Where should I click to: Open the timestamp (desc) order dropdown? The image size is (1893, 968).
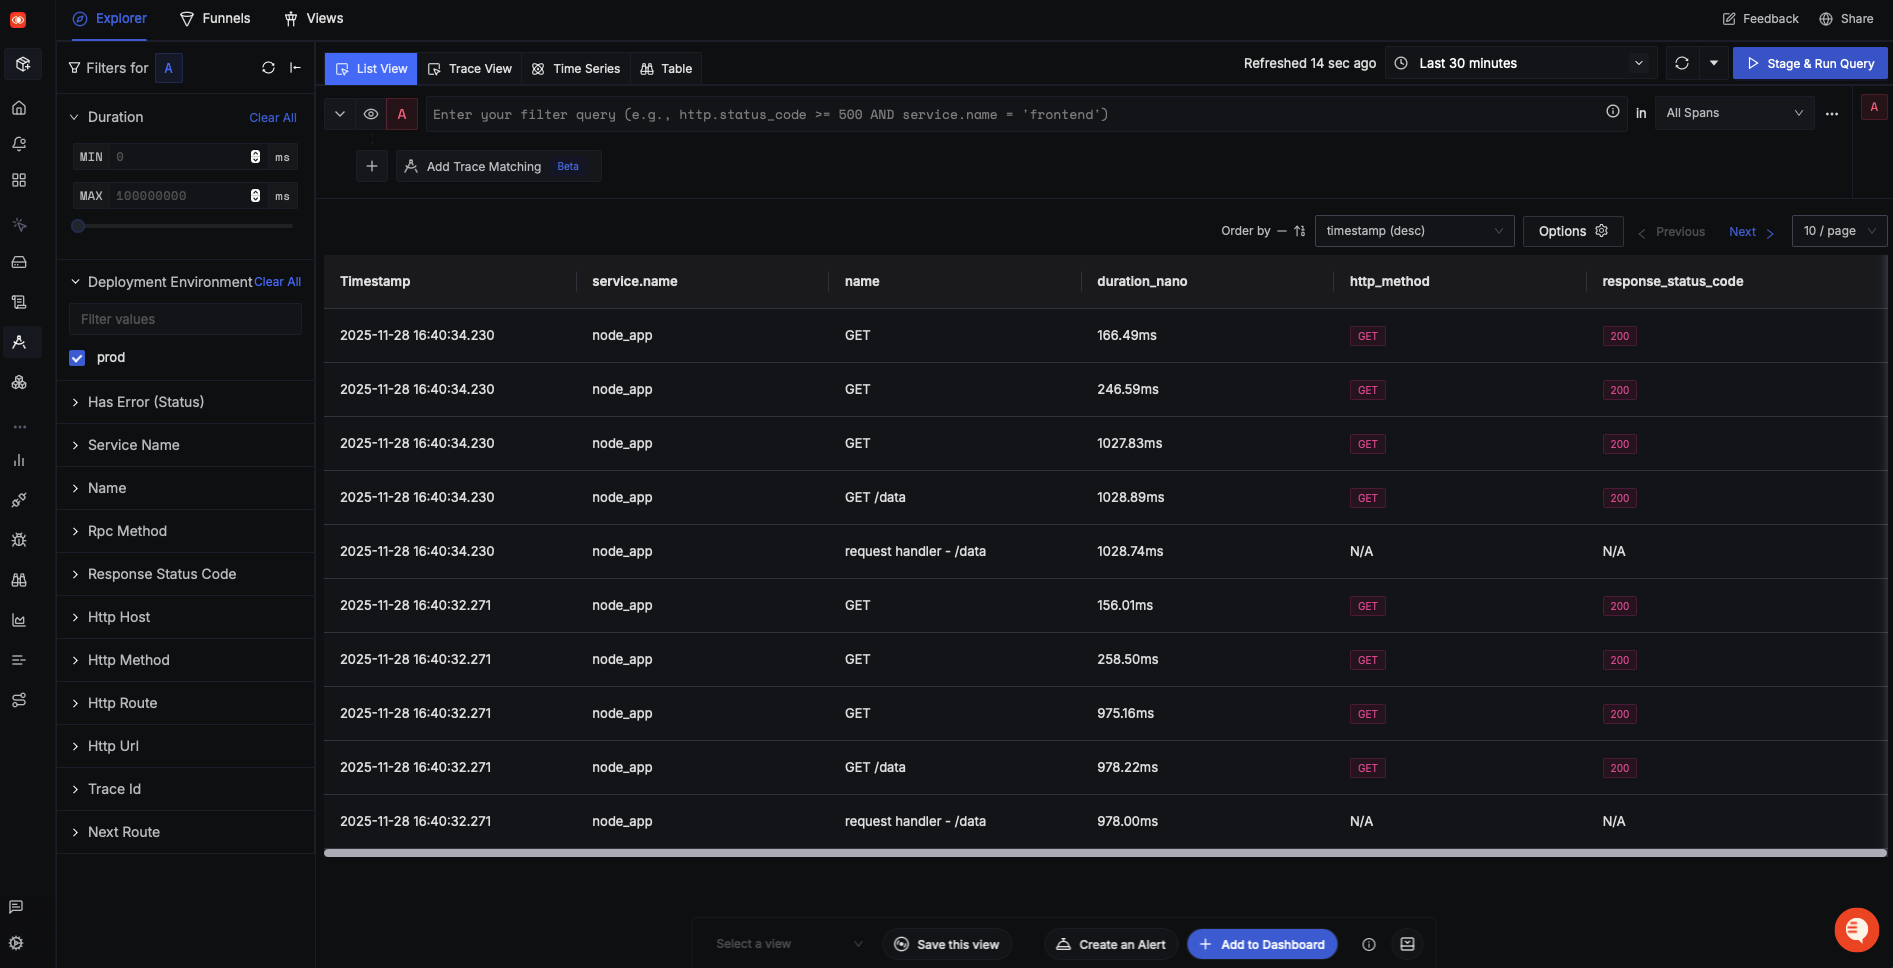point(1413,231)
